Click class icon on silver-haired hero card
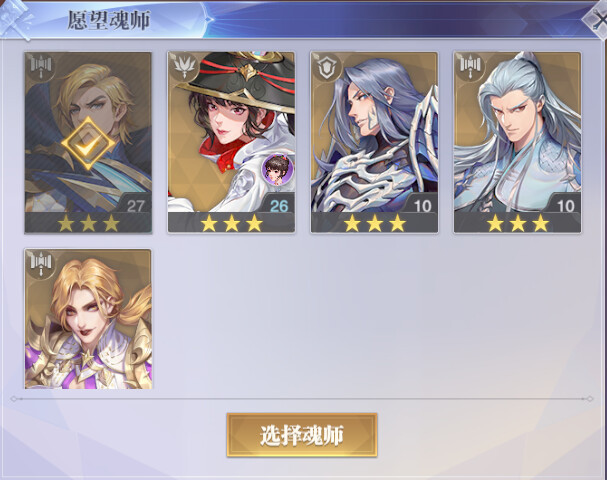The height and width of the screenshot is (480, 607). pyautogui.click(x=471, y=67)
